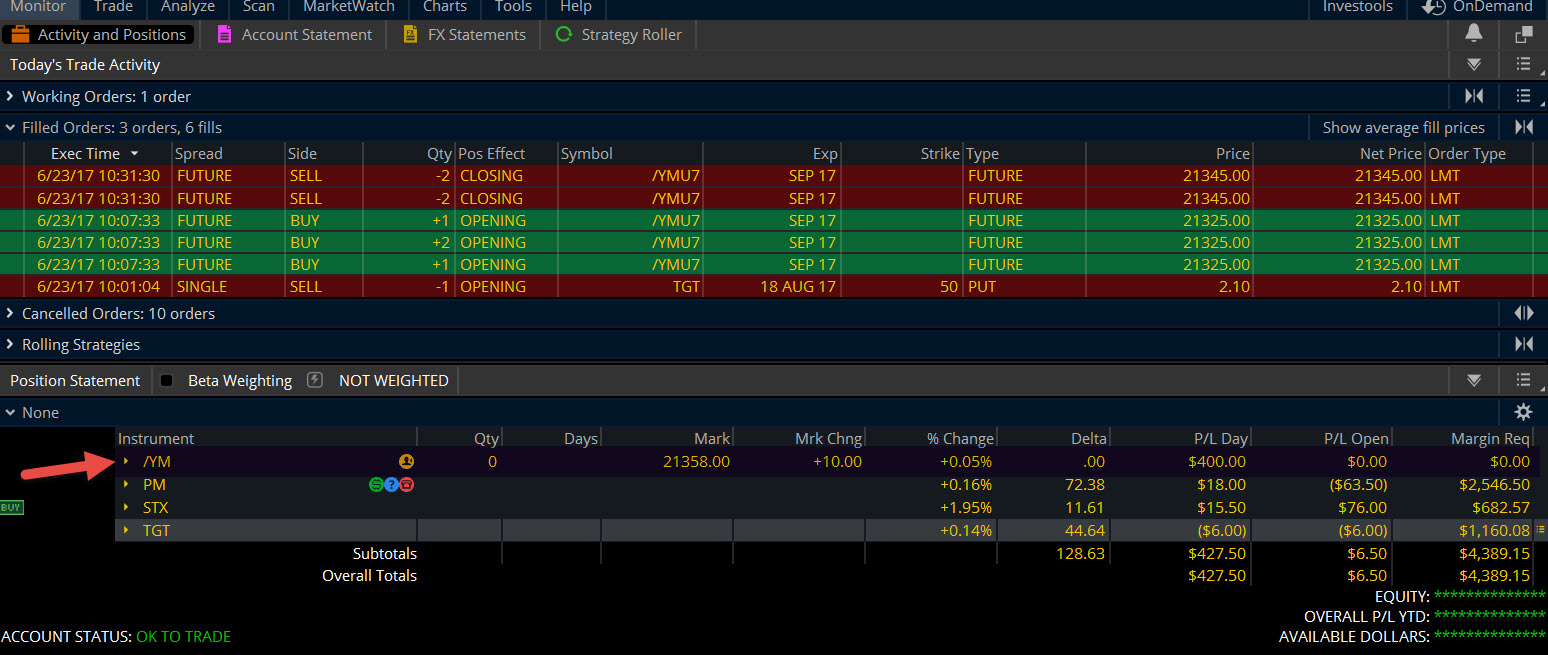Collapse Today's Trade Activity double chevron
This screenshot has height=655, width=1548.
pyautogui.click(x=1474, y=64)
